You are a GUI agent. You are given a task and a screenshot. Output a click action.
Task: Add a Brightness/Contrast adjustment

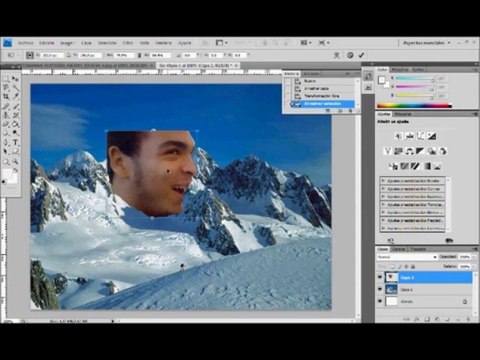click(x=398, y=136)
